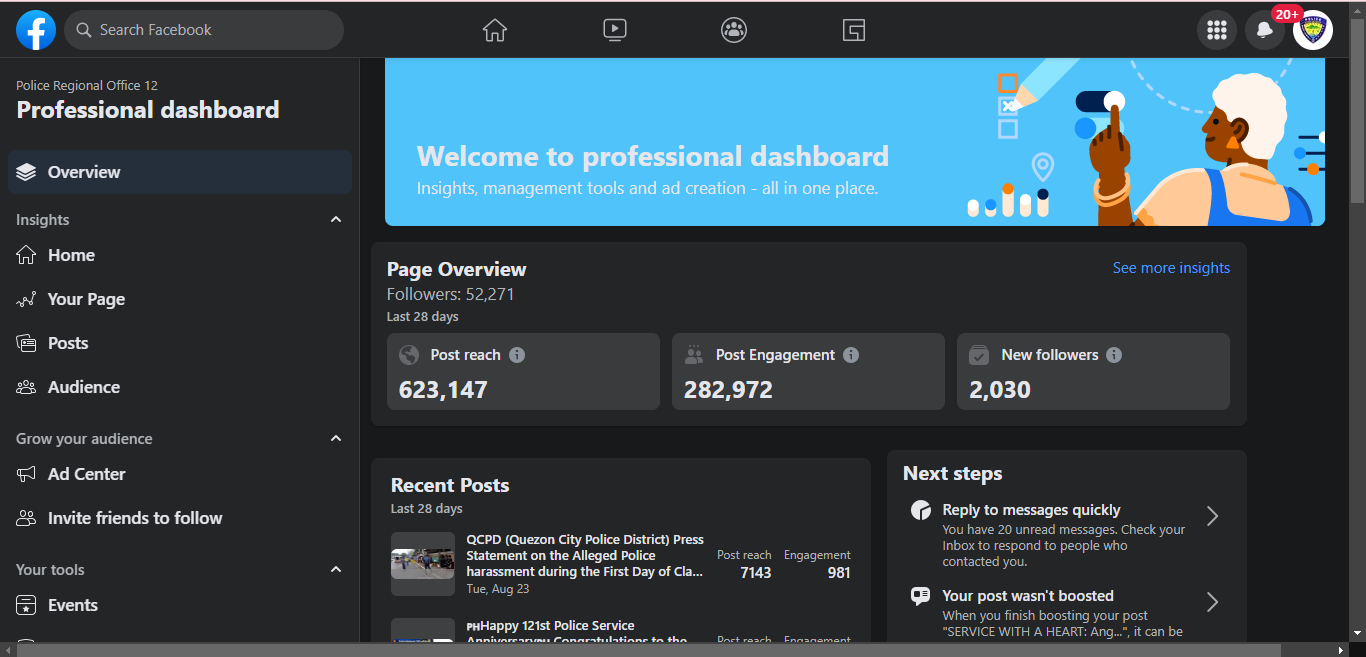The height and width of the screenshot is (657, 1366).
Task: Click the Your Page trend icon
Action: (x=27, y=299)
